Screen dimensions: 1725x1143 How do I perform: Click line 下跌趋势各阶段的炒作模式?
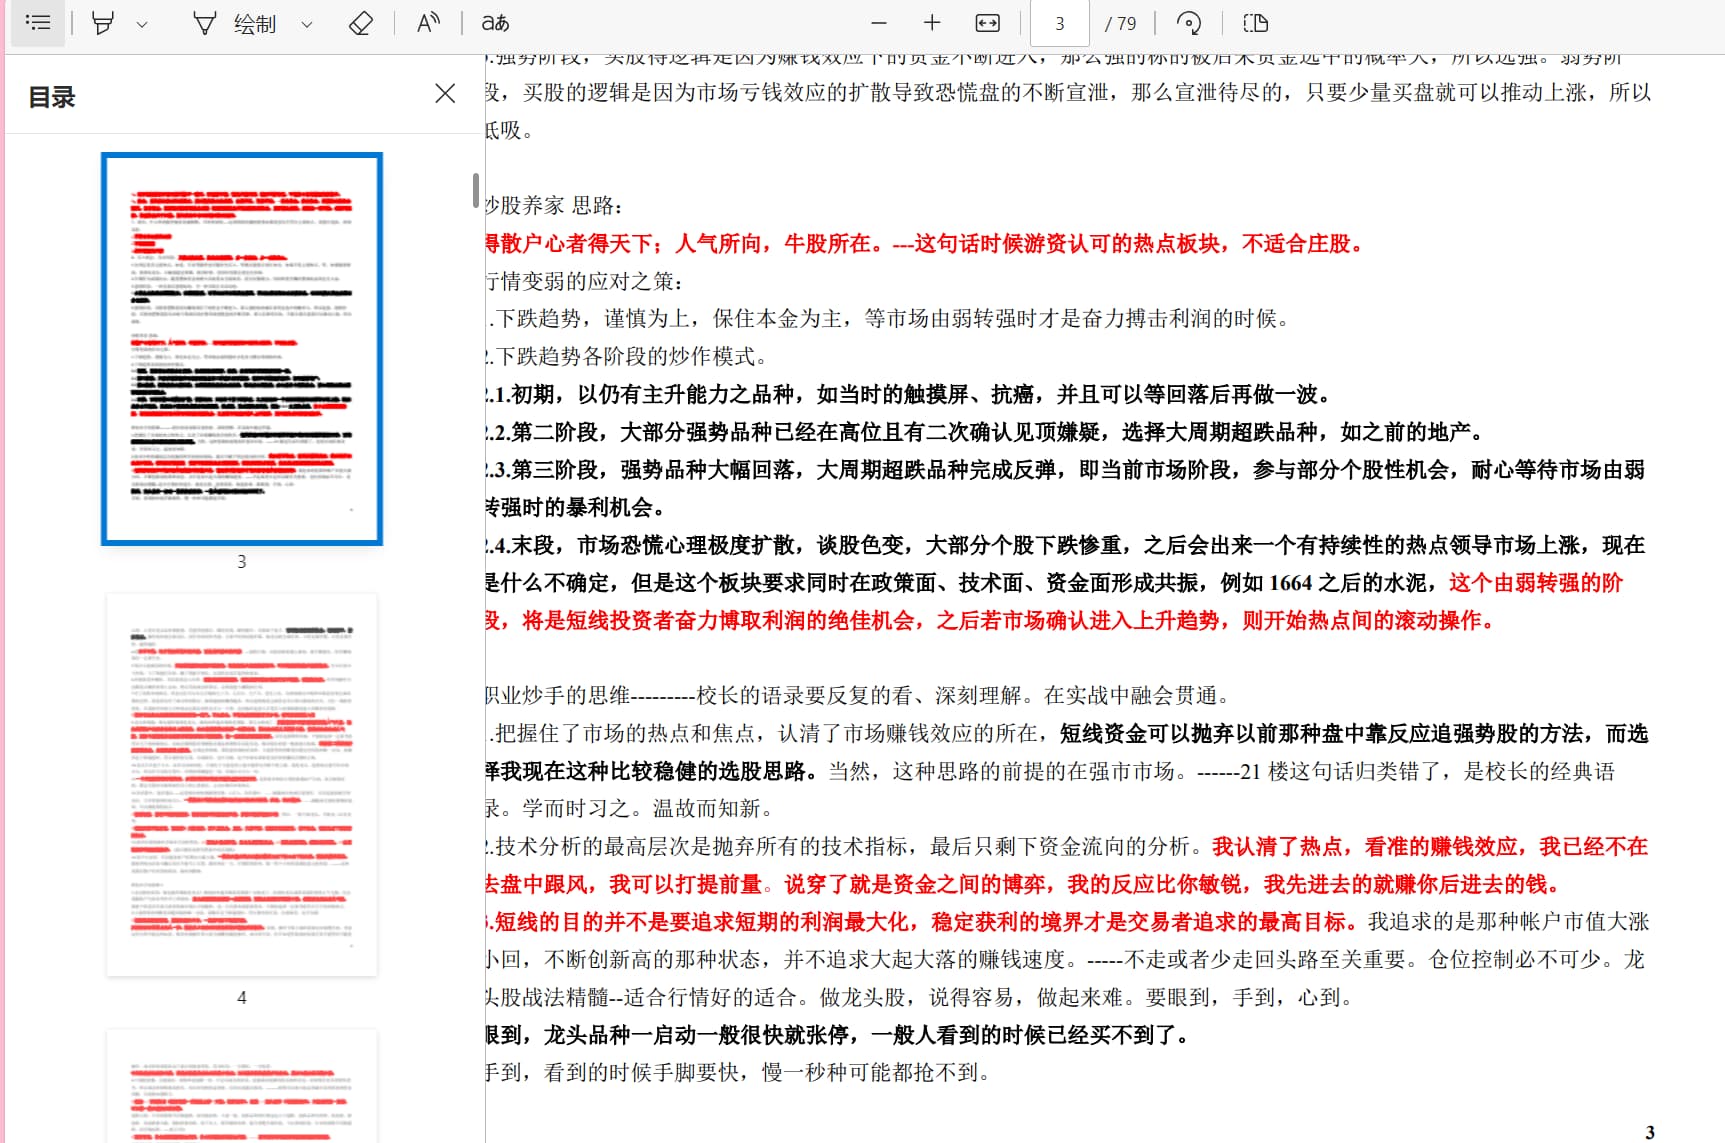click(628, 357)
